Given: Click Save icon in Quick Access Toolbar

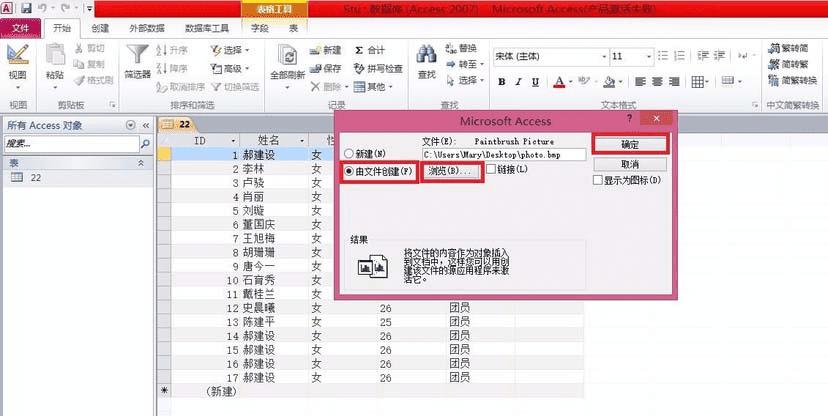Looking at the screenshot, I should coord(26,8).
